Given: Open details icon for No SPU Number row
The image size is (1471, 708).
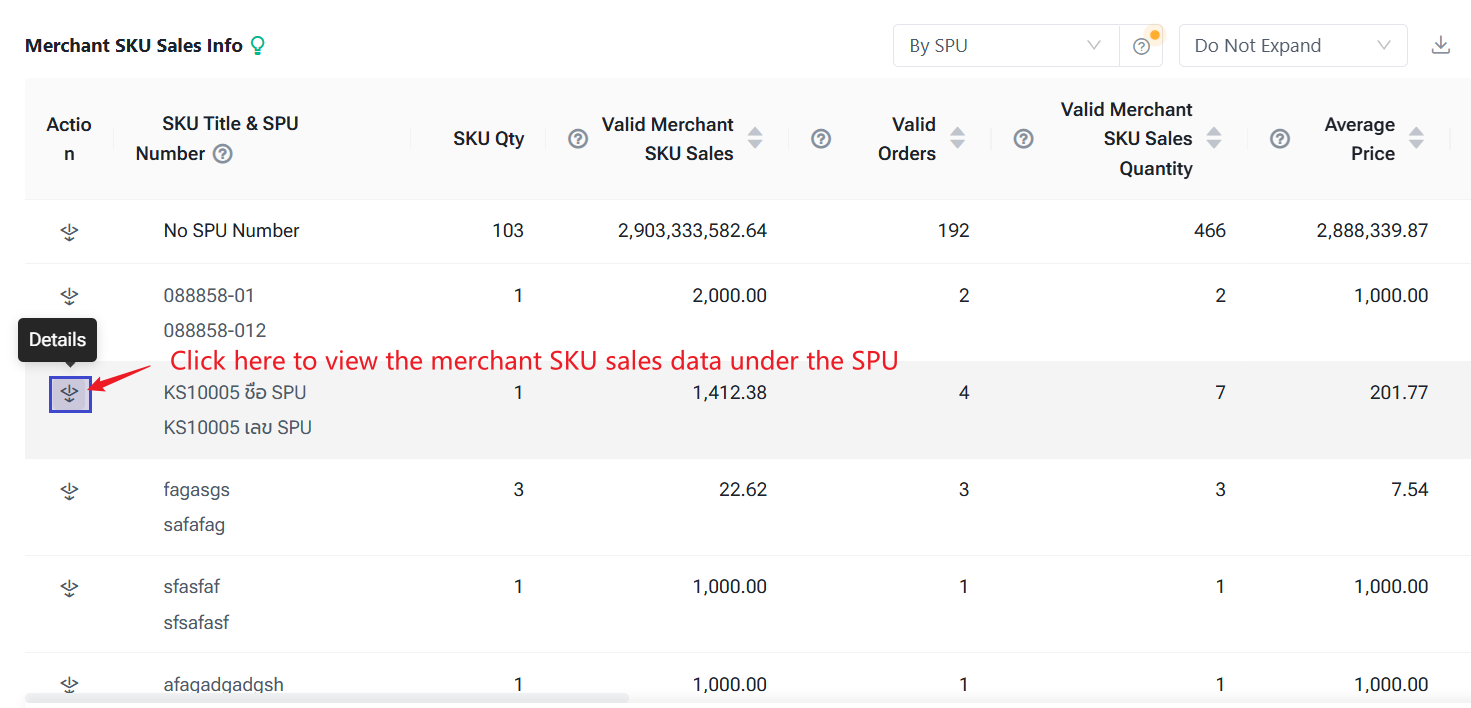Looking at the screenshot, I should [x=69, y=232].
